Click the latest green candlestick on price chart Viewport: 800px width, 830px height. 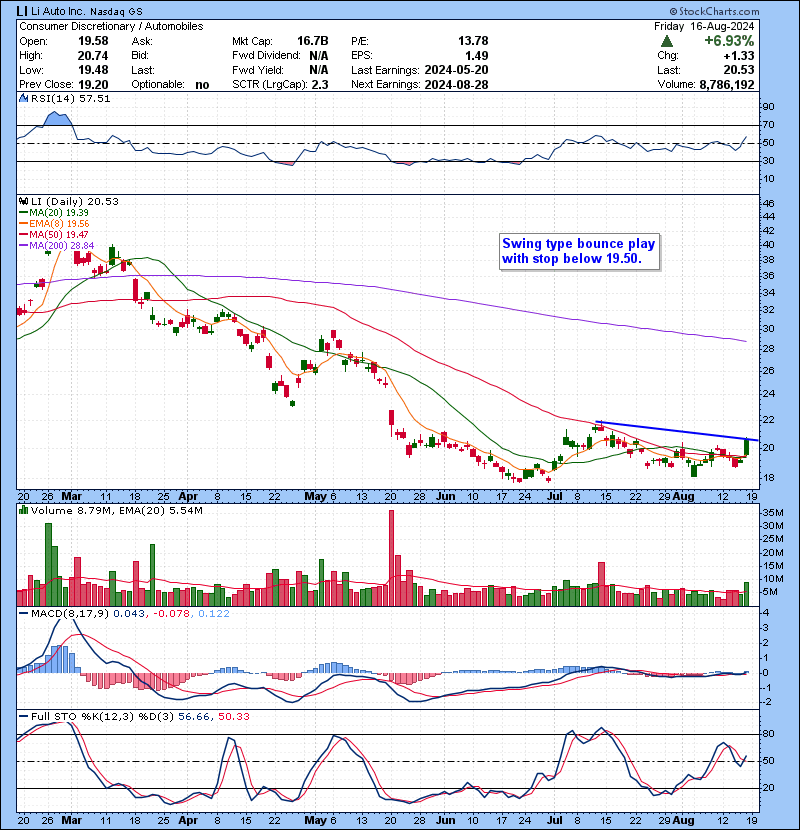(x=747, y=446)
